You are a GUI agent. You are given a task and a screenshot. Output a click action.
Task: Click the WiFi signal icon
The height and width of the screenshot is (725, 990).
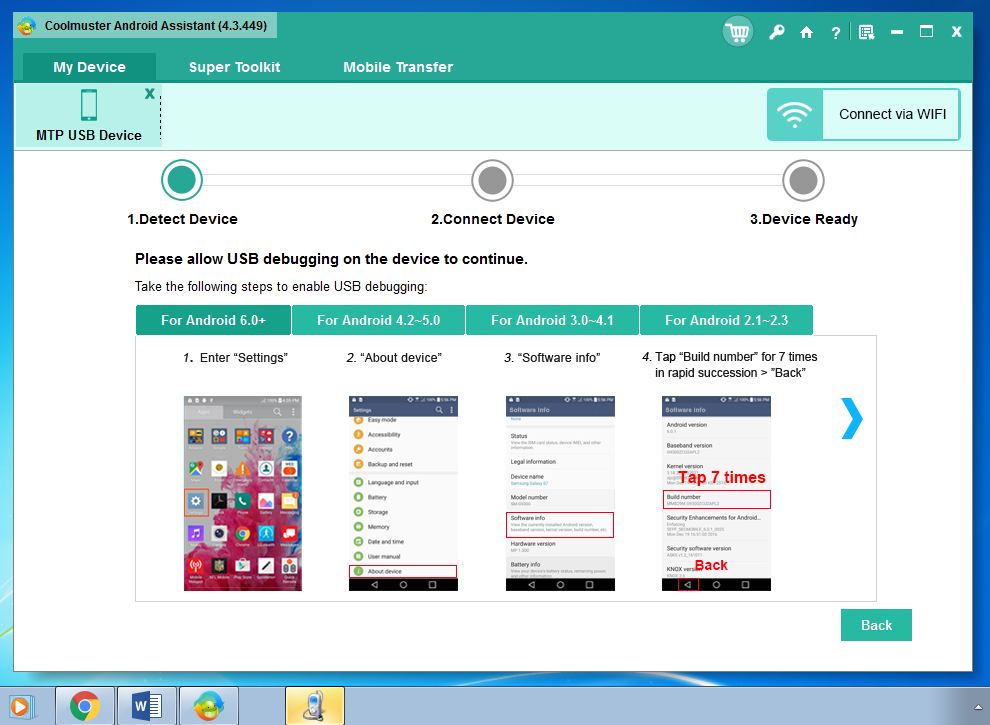tap(794, 114)
